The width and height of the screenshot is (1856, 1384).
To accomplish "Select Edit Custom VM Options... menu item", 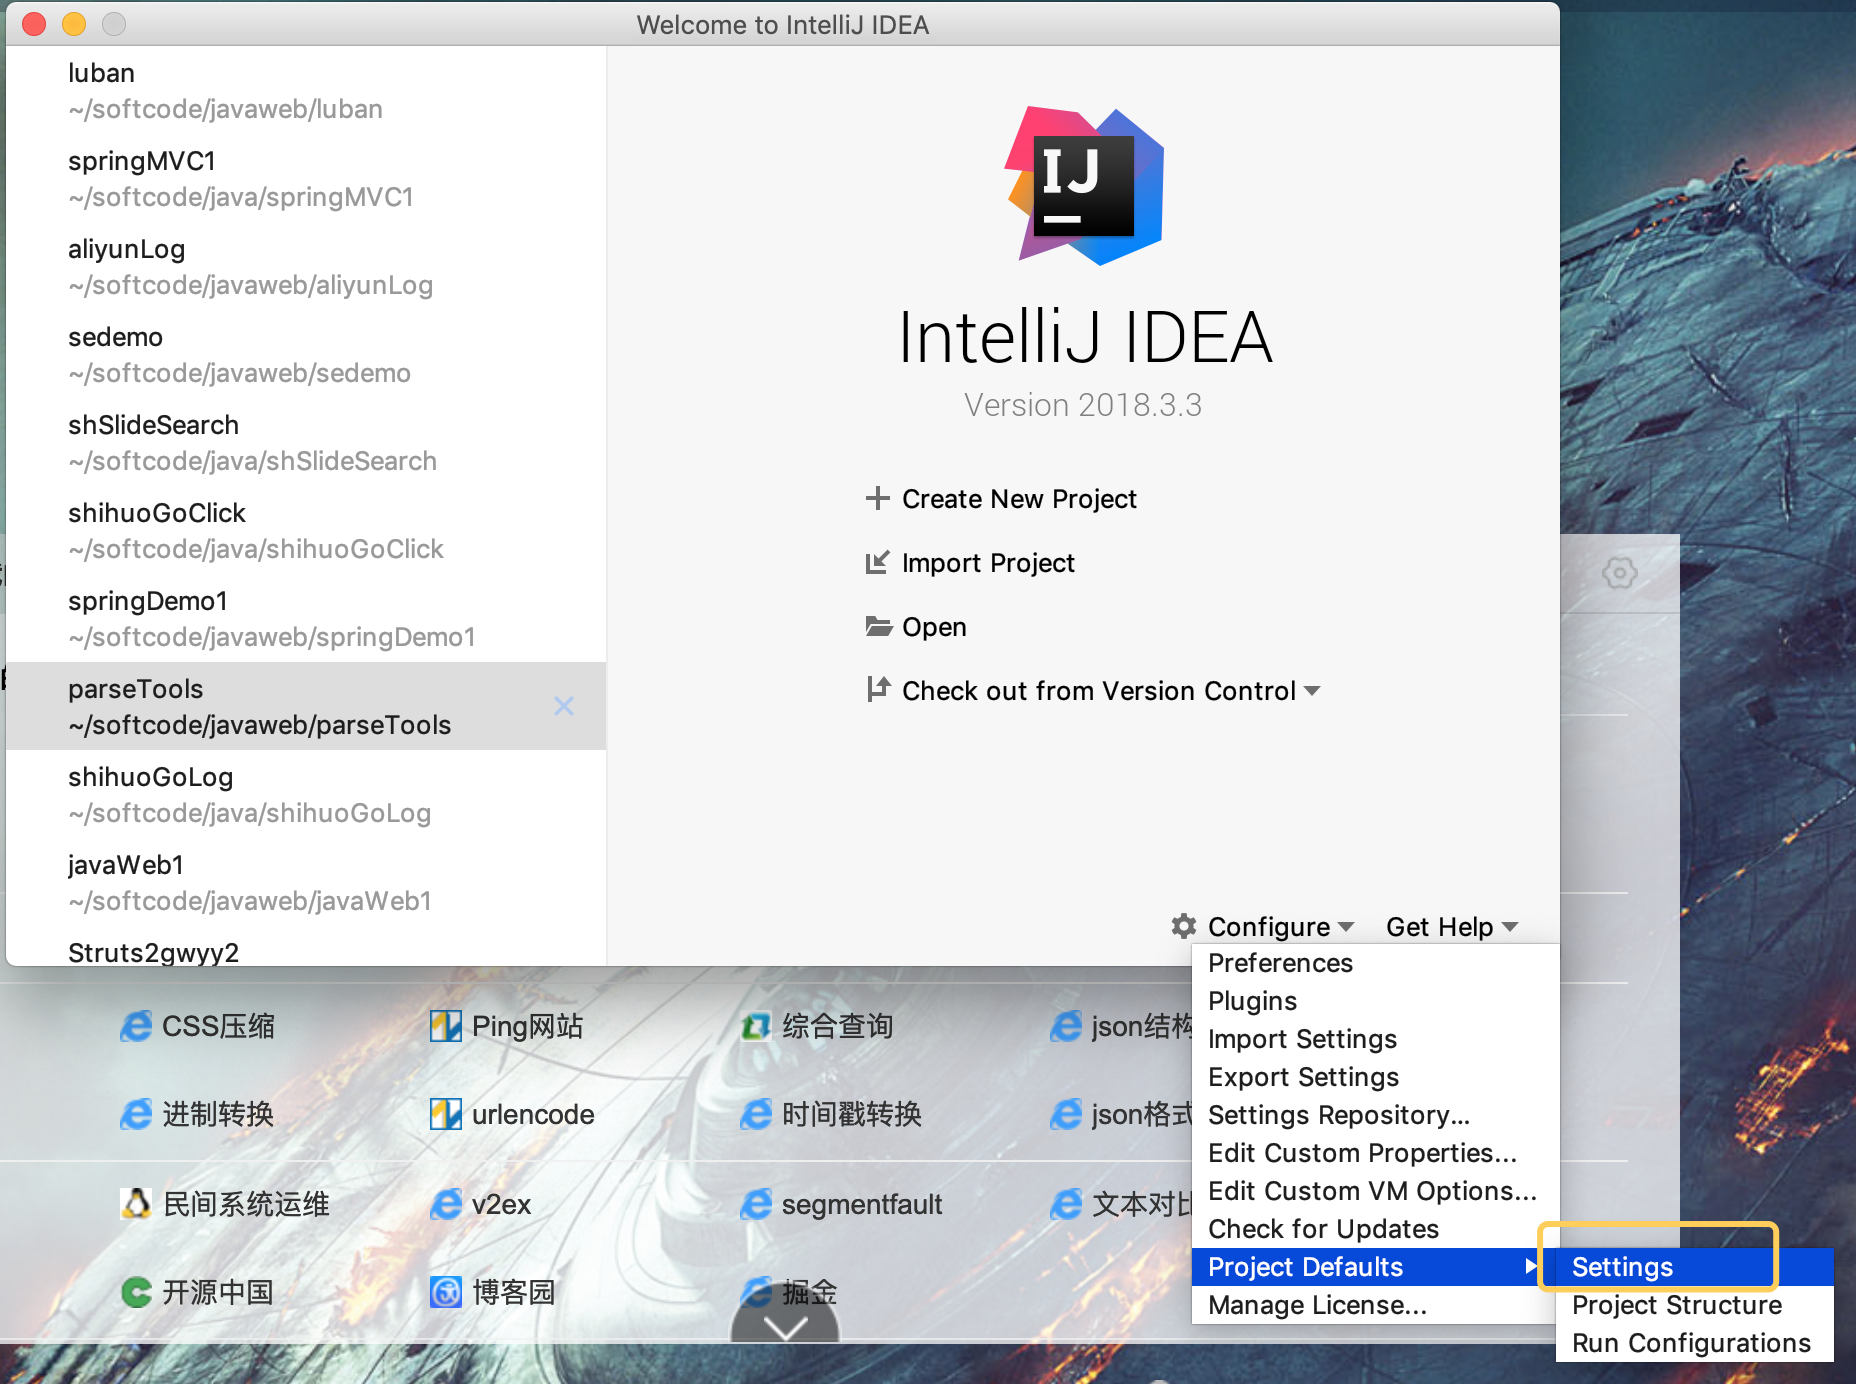I will (x=1375, y=1191).
